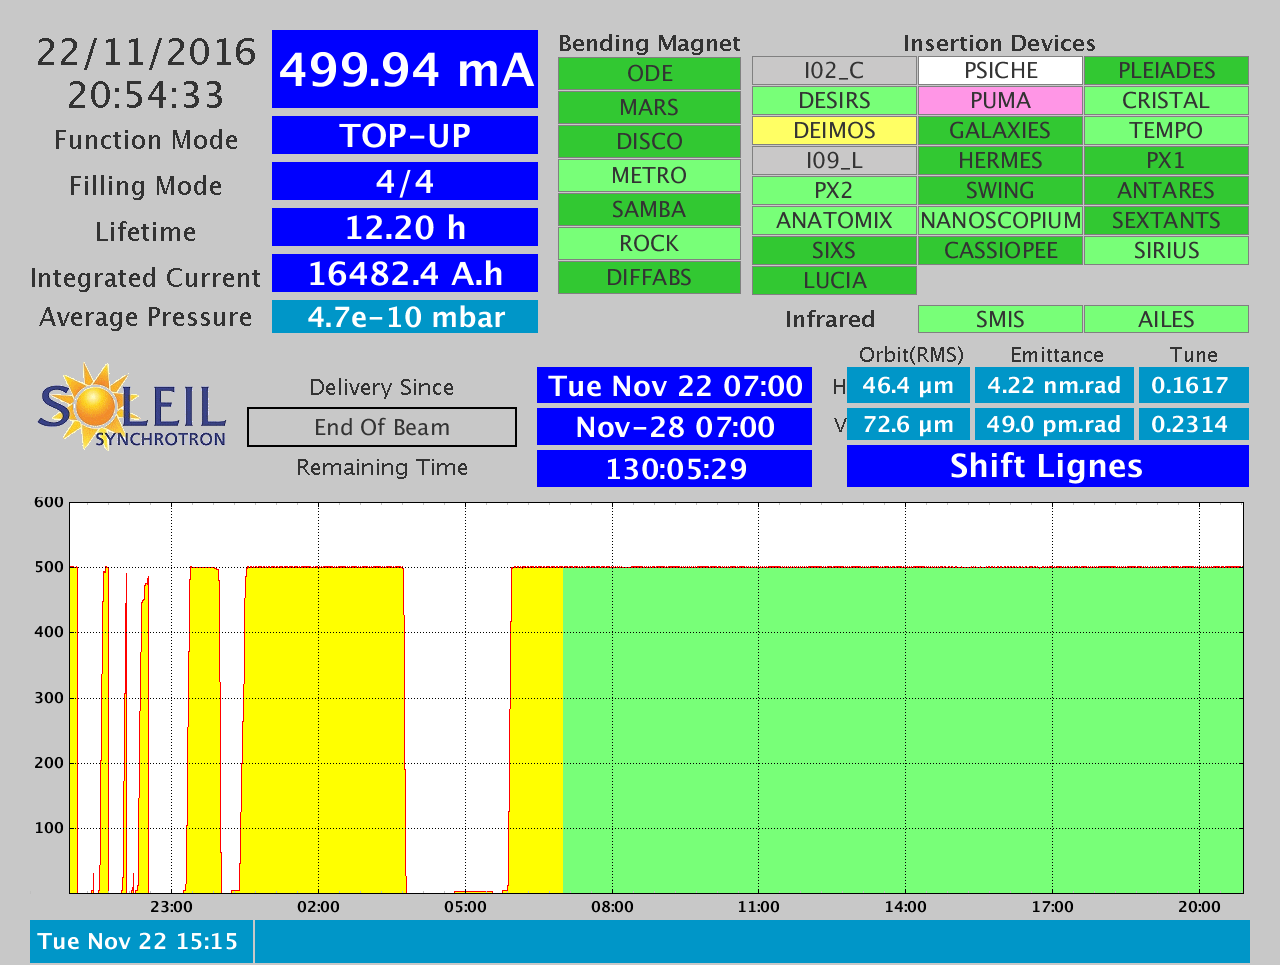Viewport: 1280px width, 965px height.
Task: Click the SEXTANTS beamline indicator
Action: (x=1166, y=221)
